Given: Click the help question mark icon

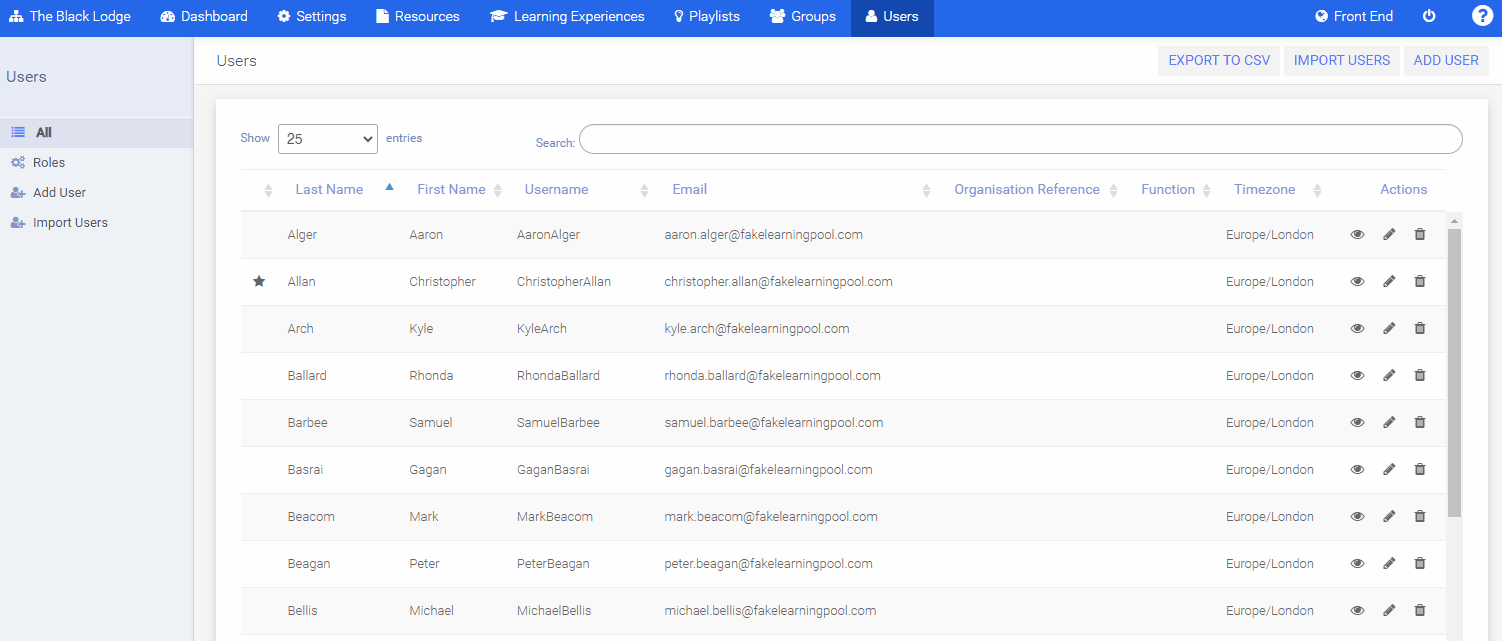Looking at the screenshot, I should pyautogui.click(x=1482, y=16).
